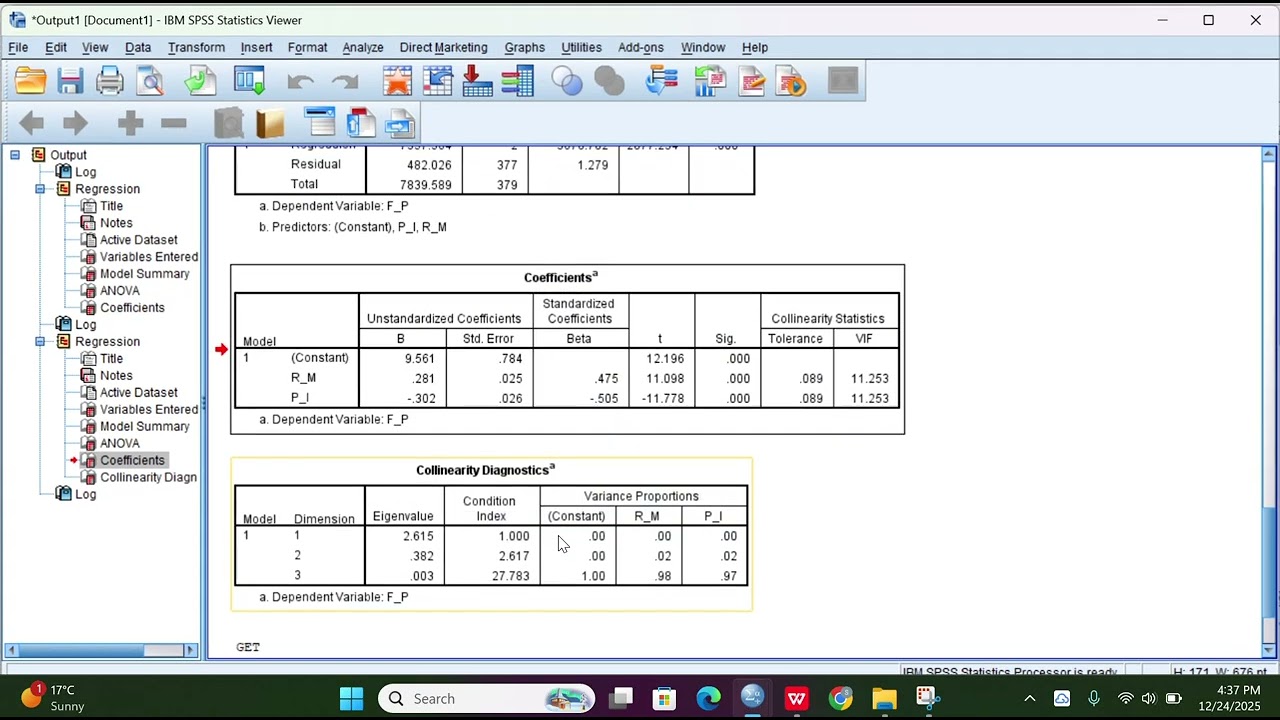Open Print Preview magnifier icon
This screenshot has height=720, width=1280.
pos(150,81)
